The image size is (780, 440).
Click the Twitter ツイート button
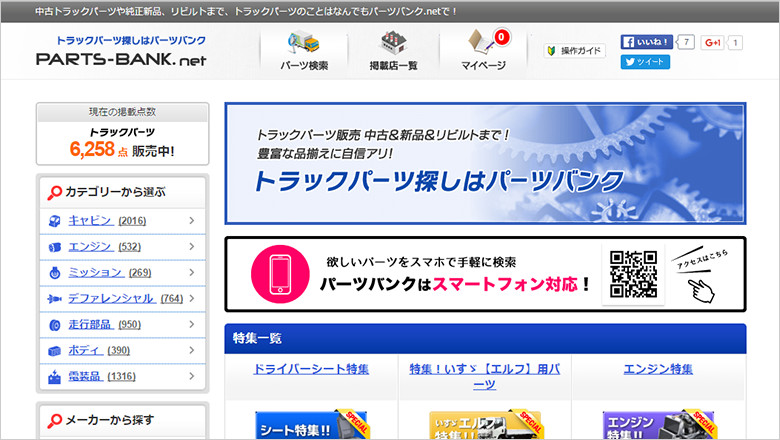(645, 62)
